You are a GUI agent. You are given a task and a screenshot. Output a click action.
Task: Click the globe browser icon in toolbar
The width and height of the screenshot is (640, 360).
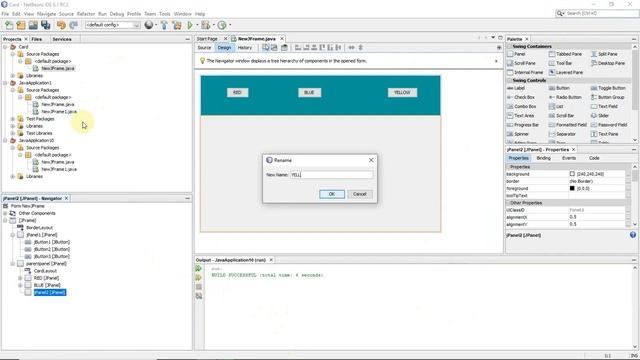click(149, 25)
